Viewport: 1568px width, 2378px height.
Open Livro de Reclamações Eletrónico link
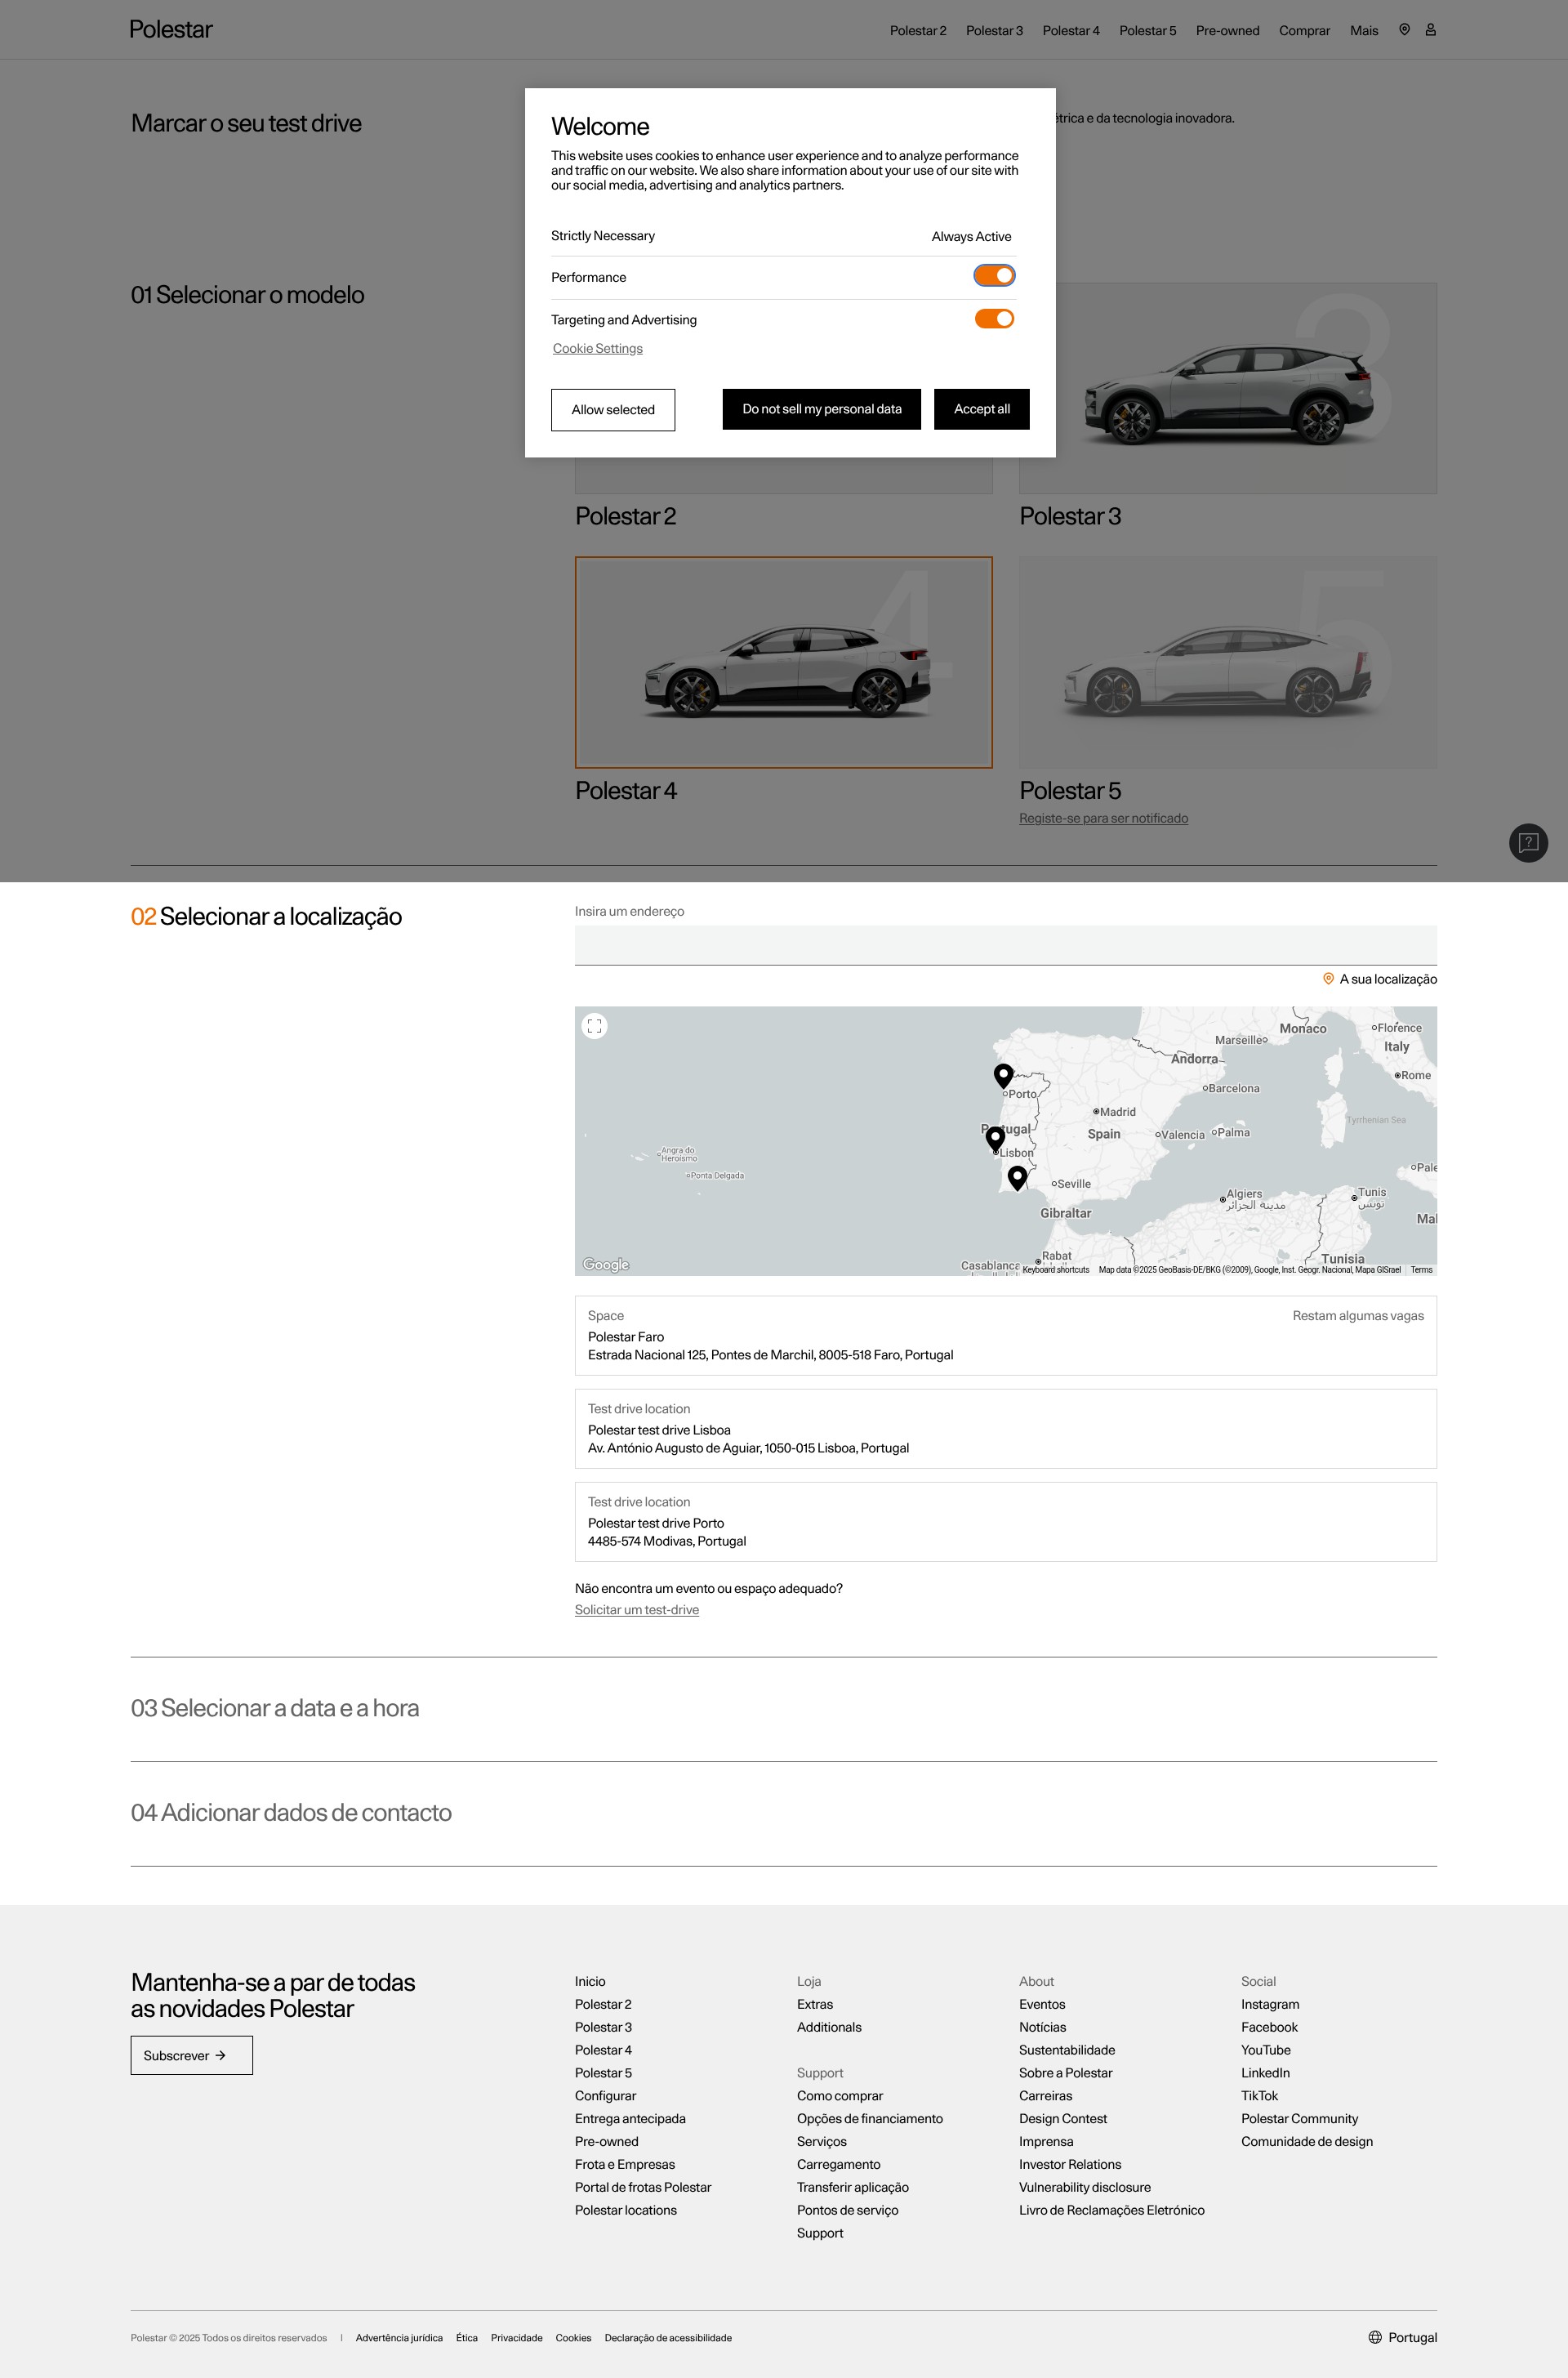[x=1112, y=2210]
